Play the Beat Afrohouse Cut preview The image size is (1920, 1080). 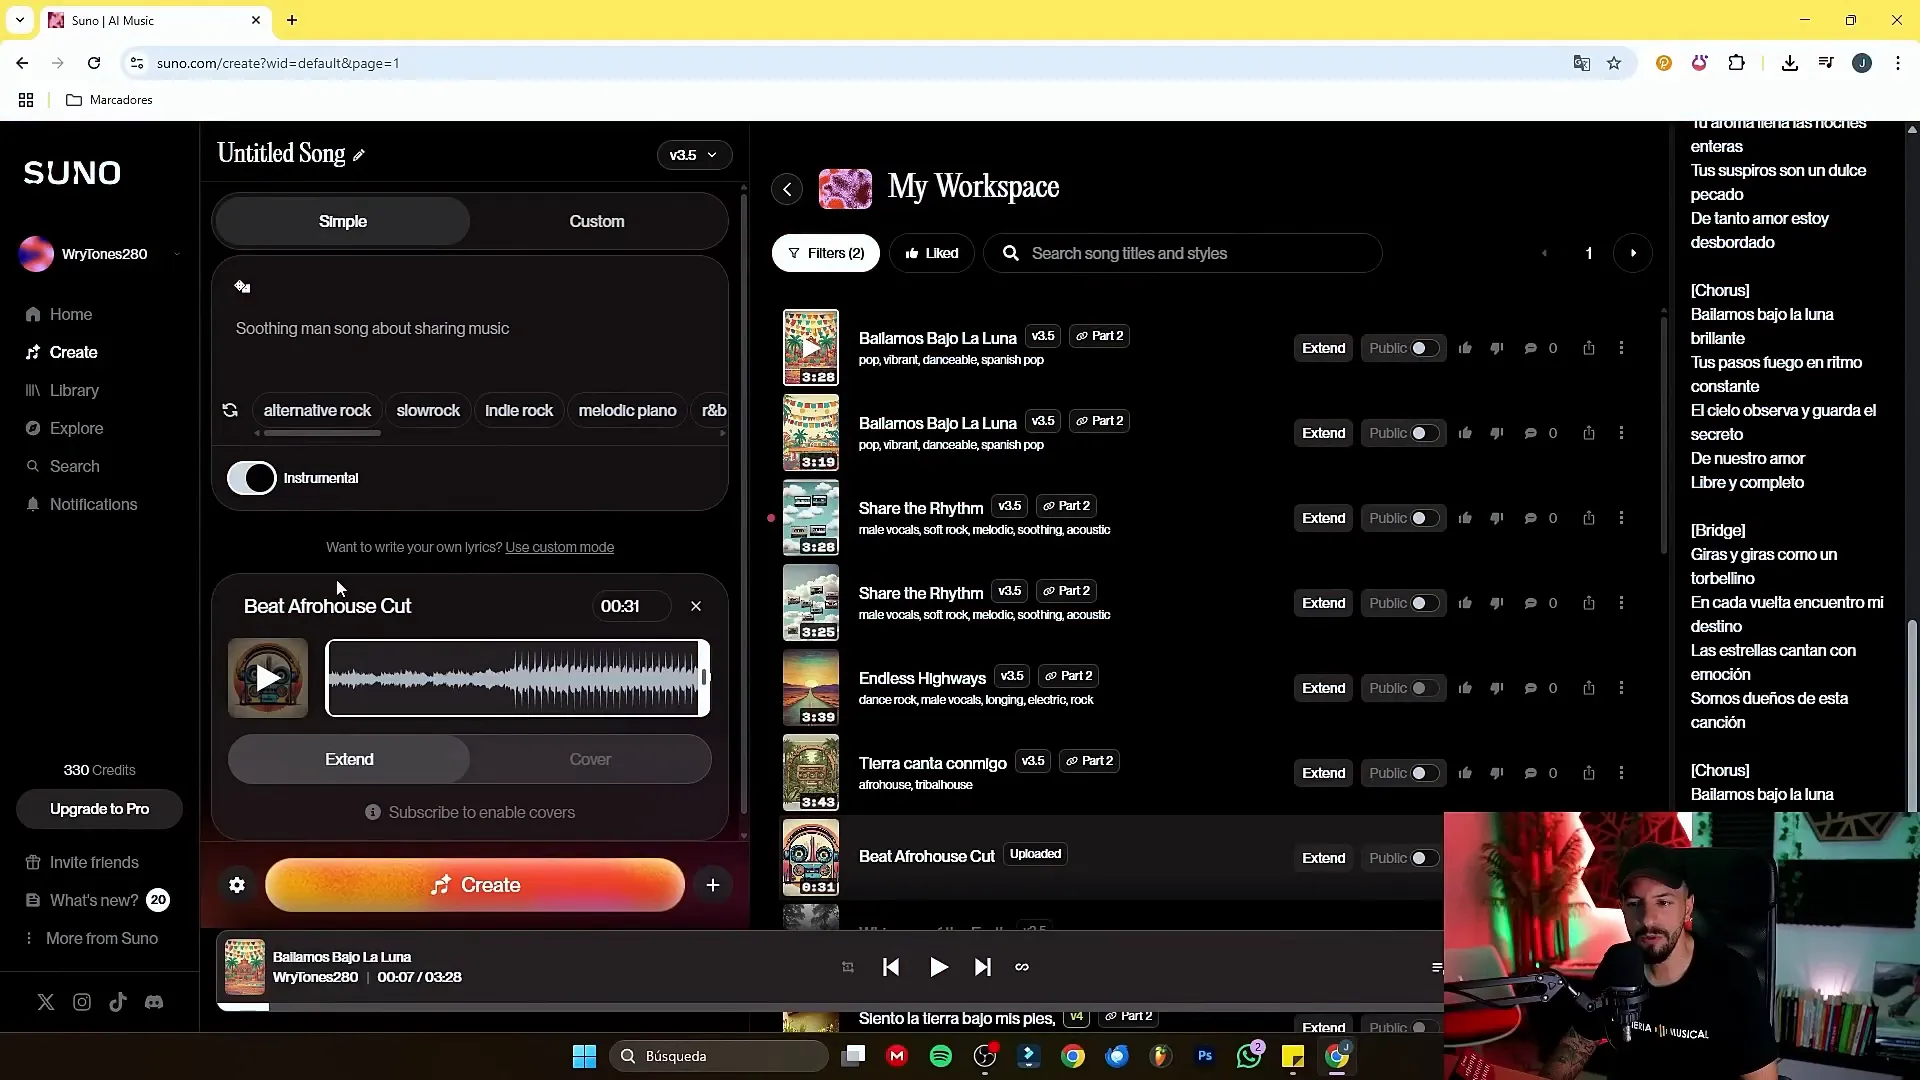(x=268, y=678)
